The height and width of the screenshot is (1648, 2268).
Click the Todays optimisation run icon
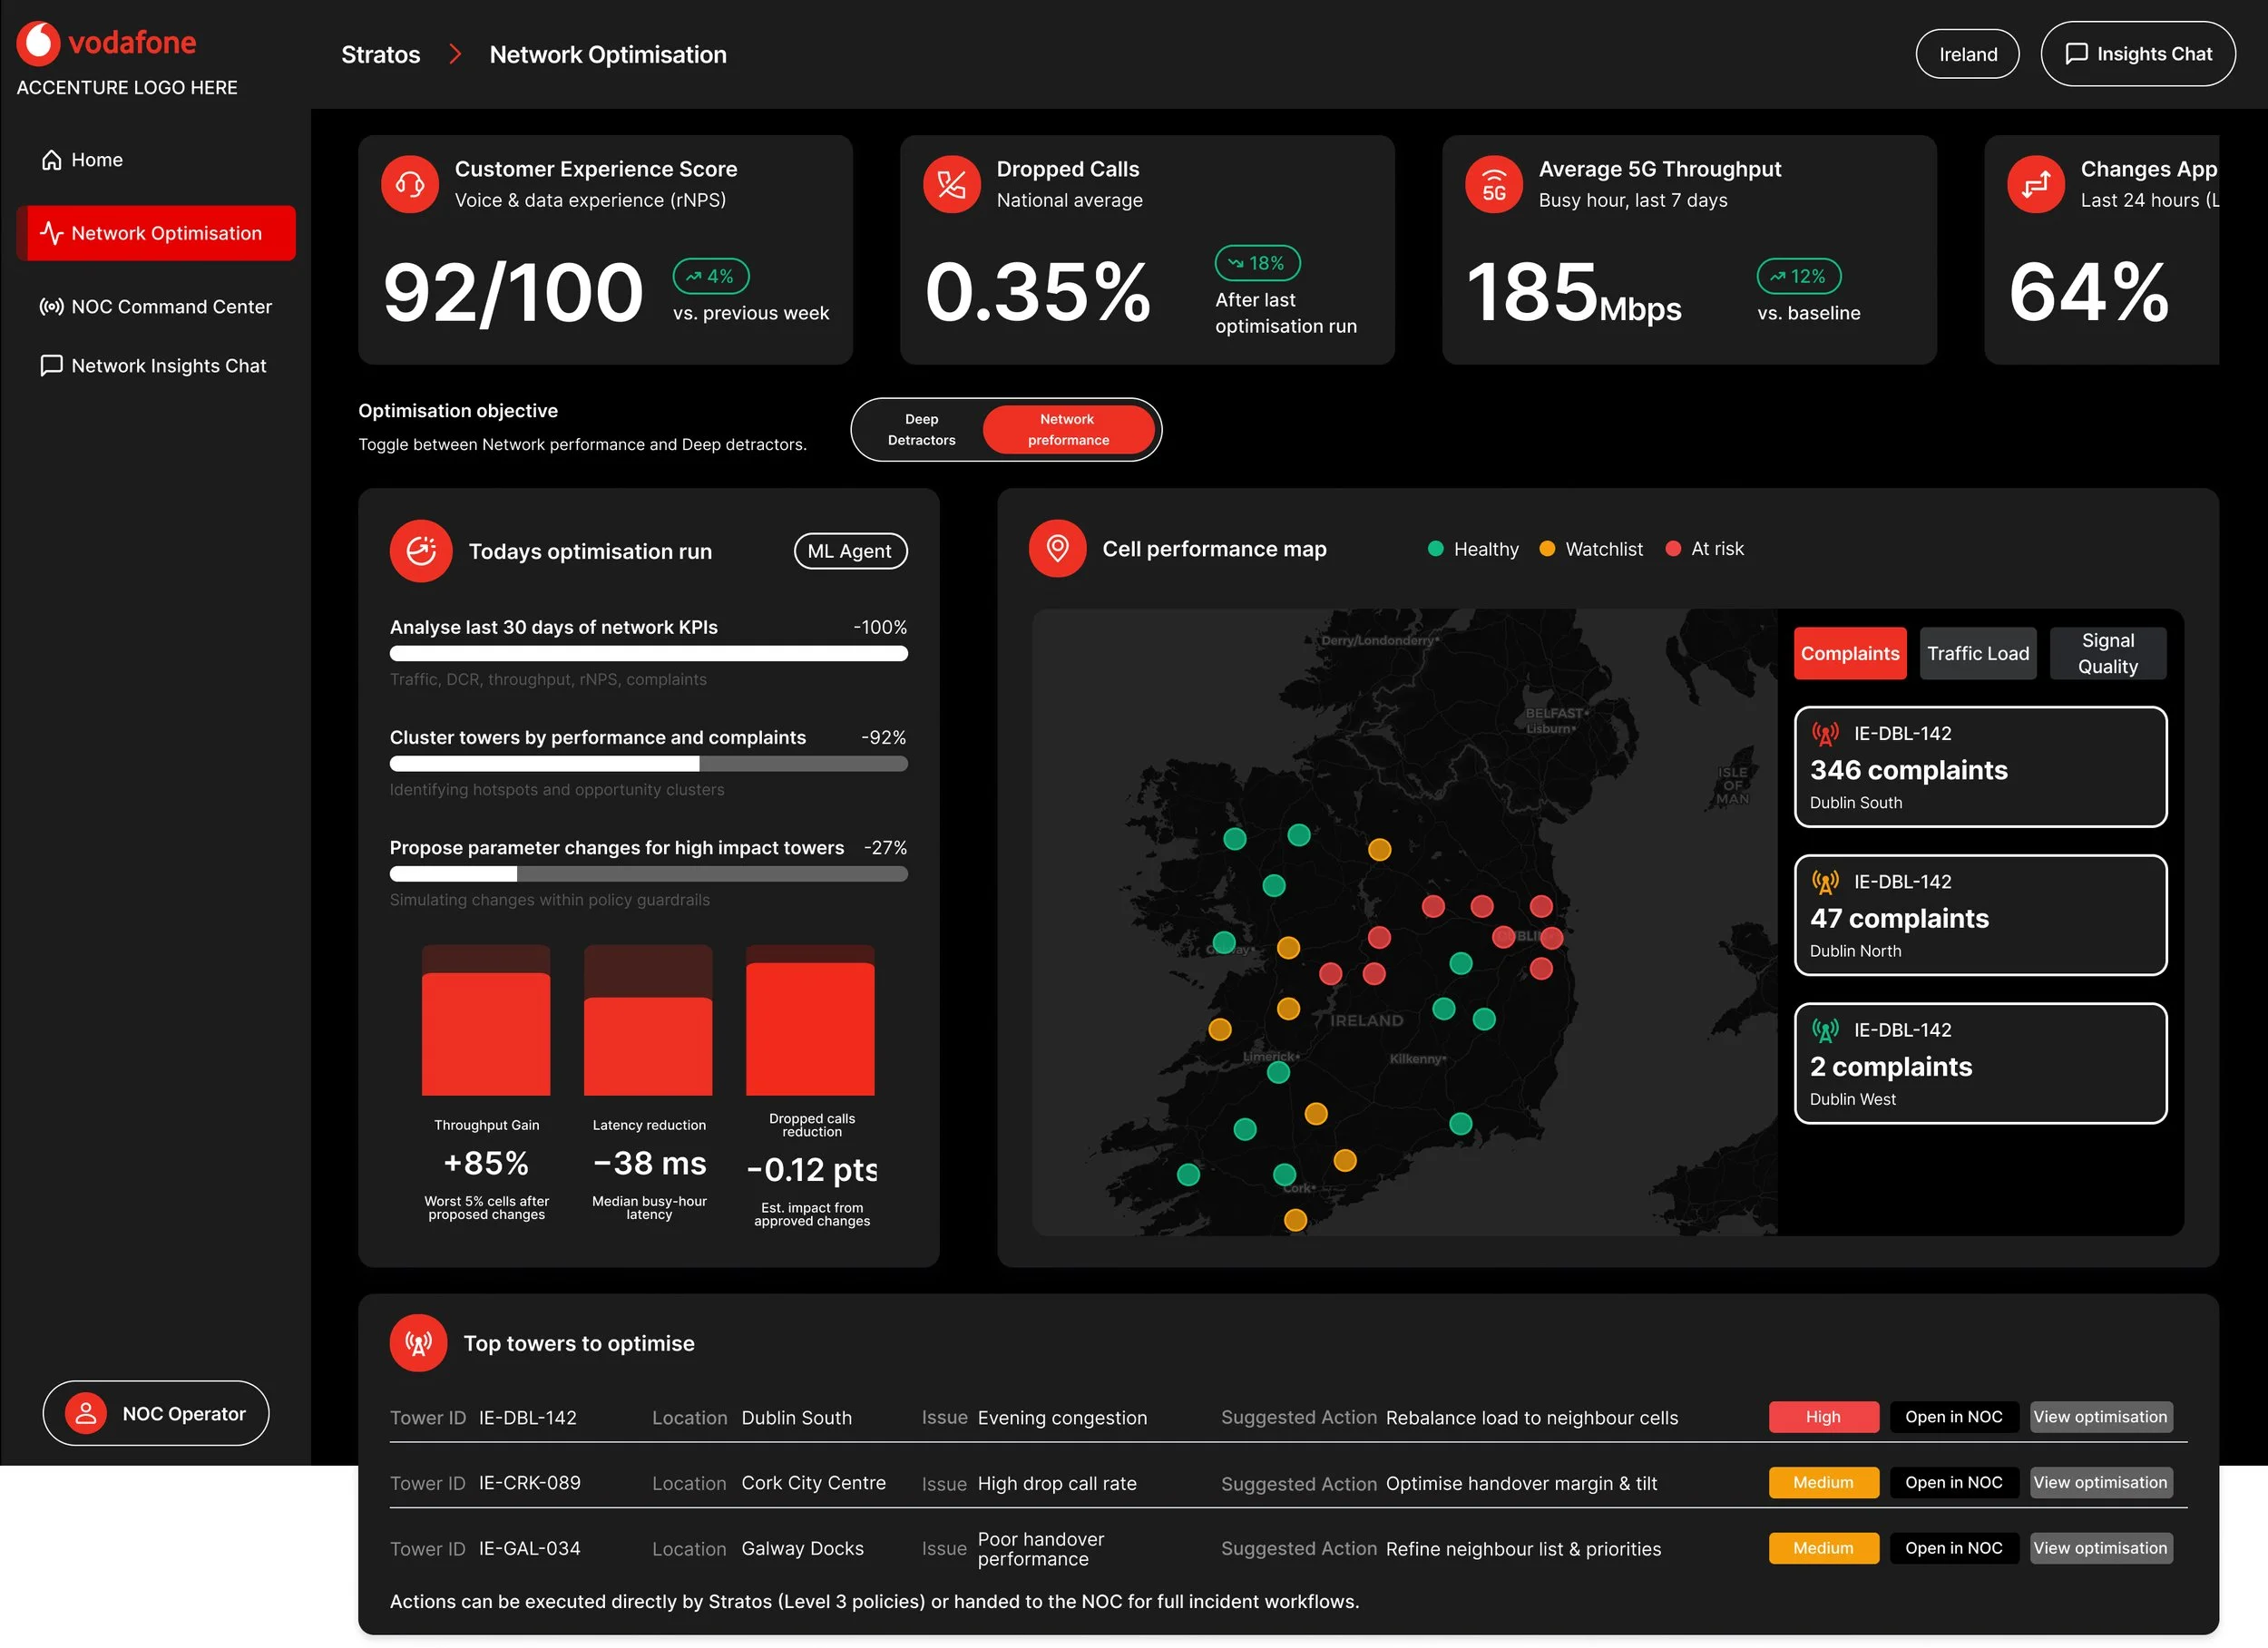pos(421,551)
